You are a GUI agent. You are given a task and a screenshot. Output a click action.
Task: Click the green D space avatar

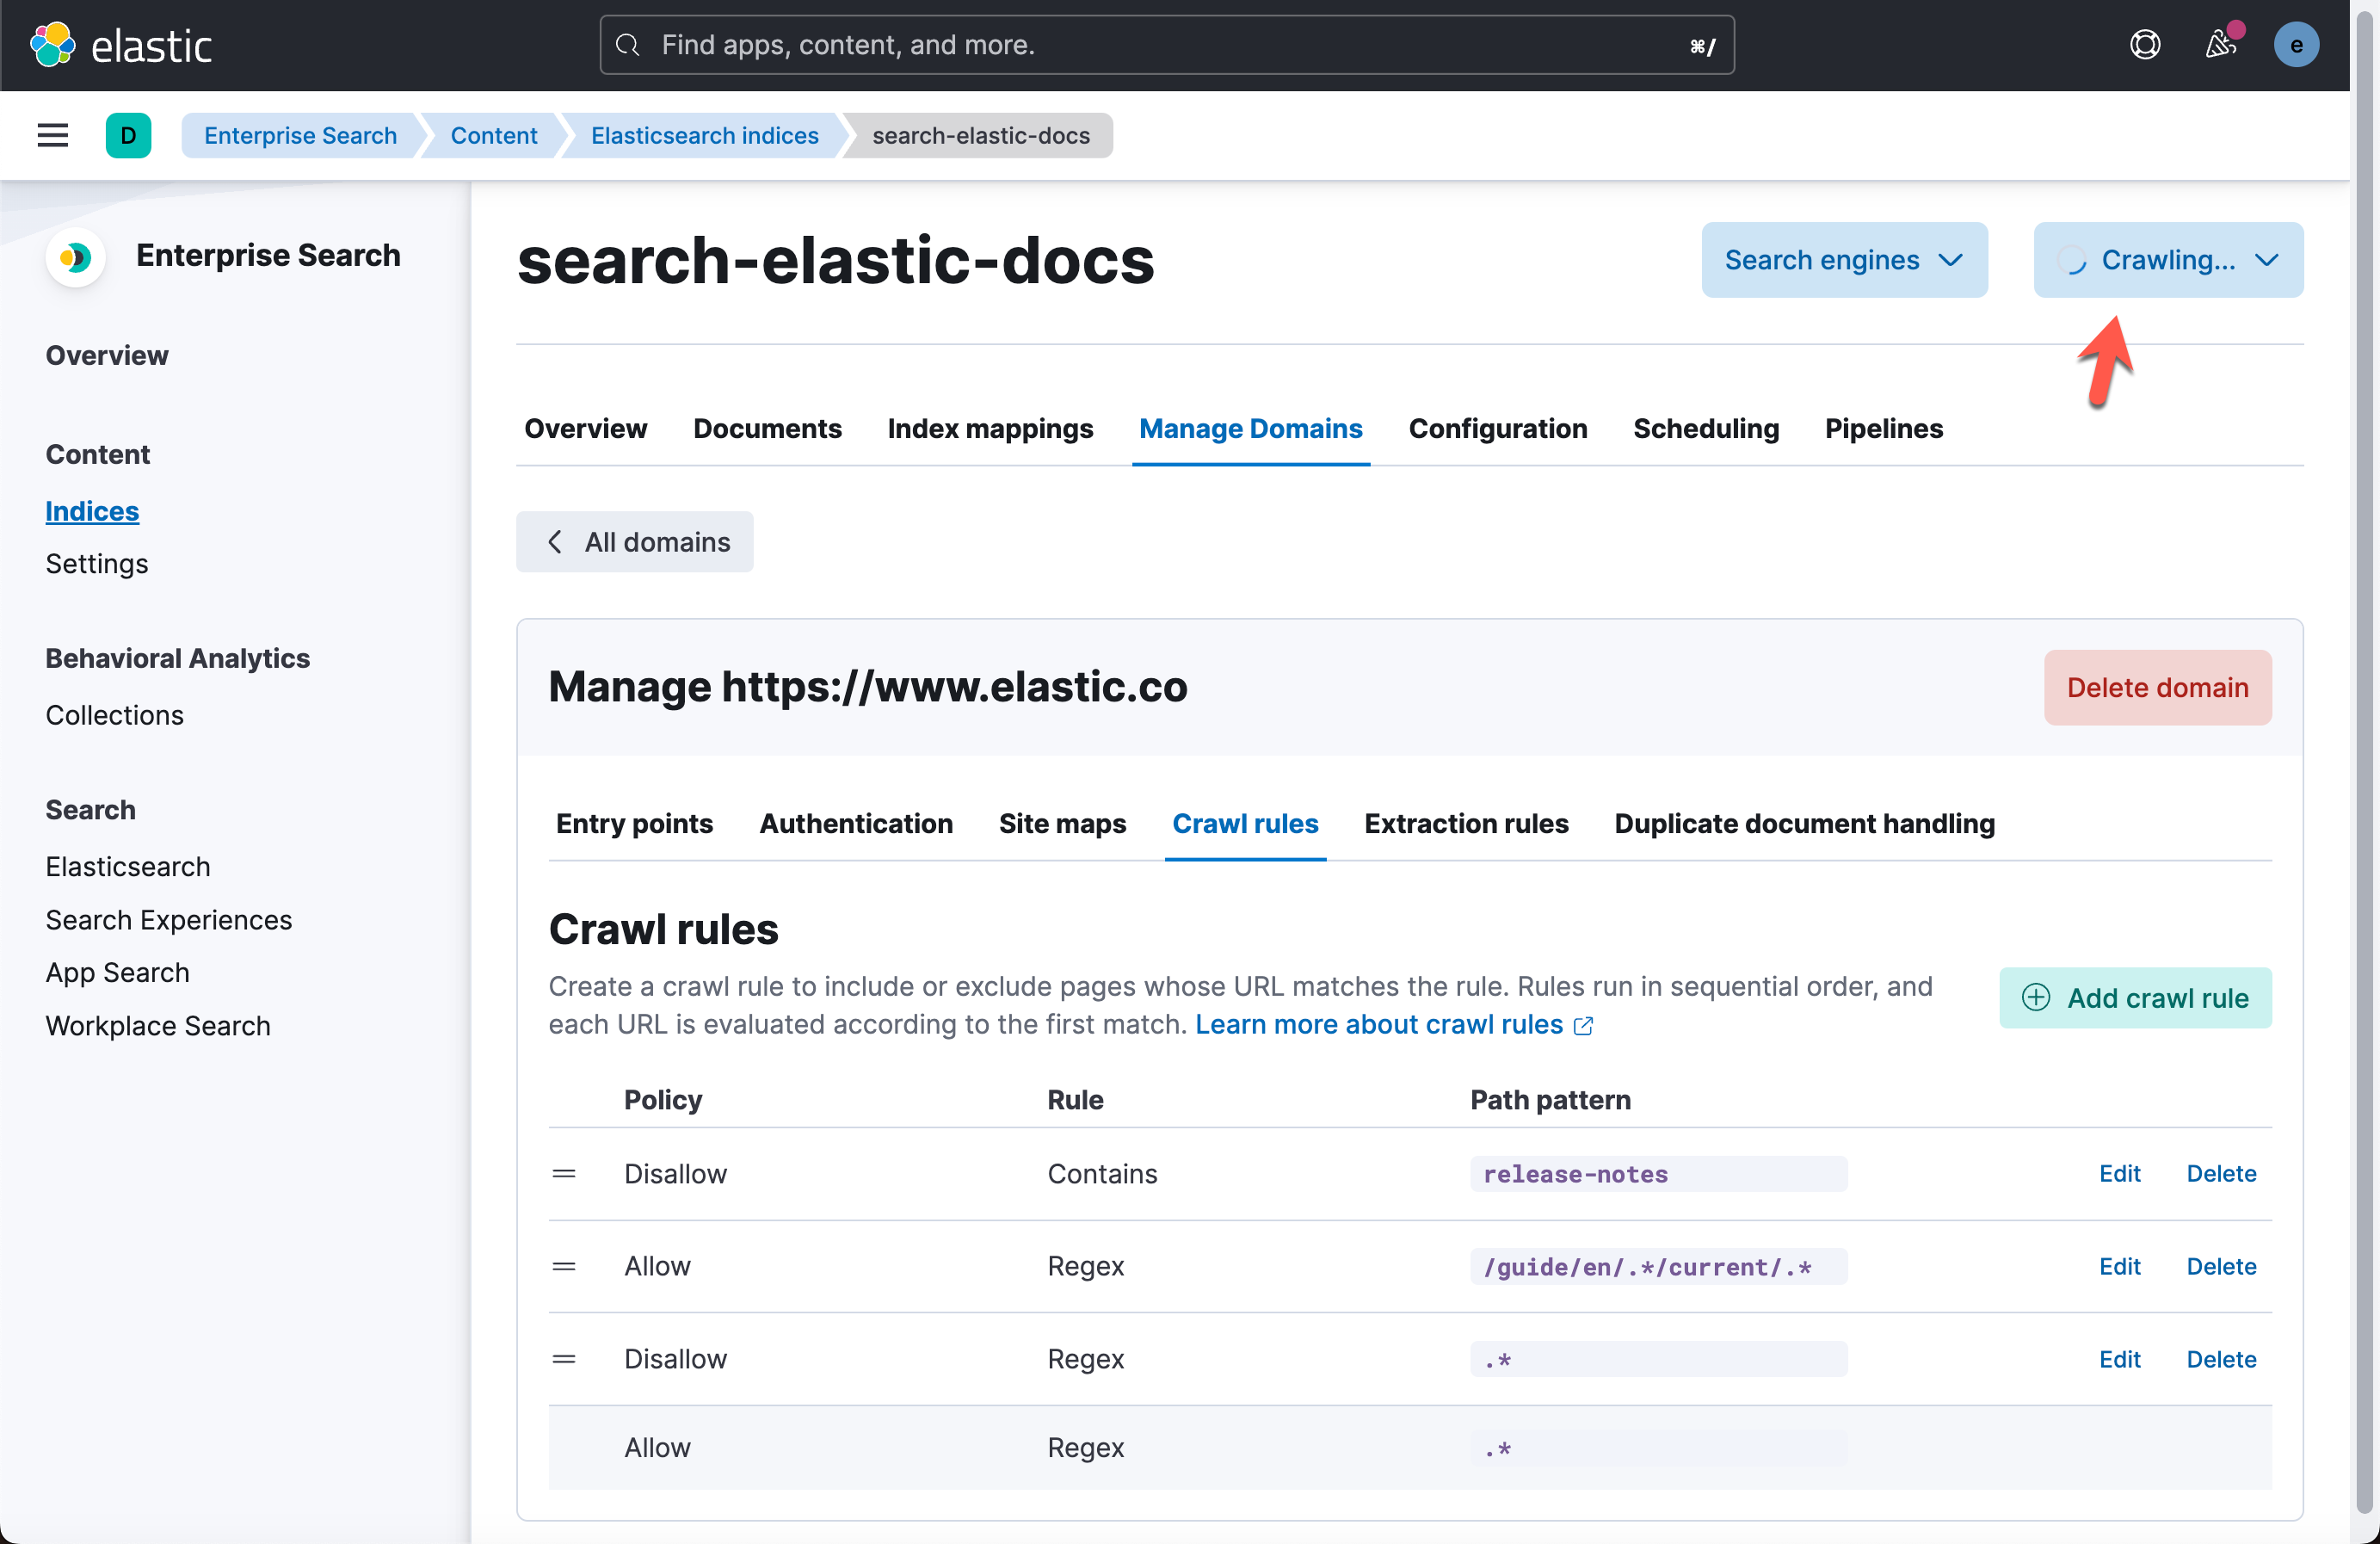click(128, 135)
